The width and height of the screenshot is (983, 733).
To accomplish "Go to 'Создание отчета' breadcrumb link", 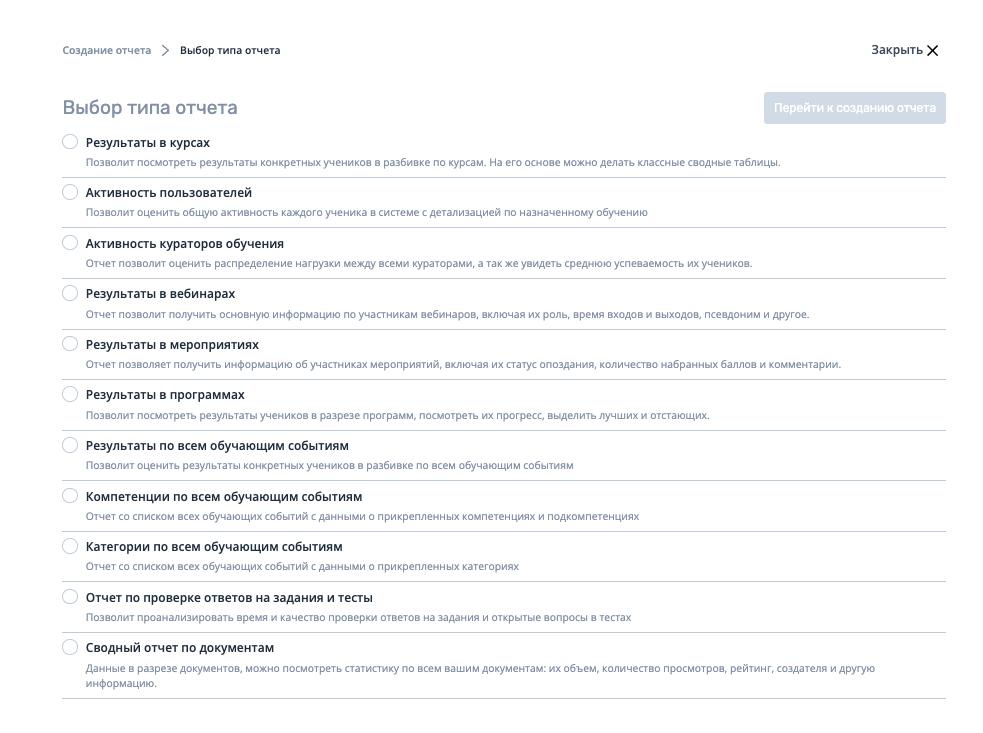I will (x=107, y=50).
